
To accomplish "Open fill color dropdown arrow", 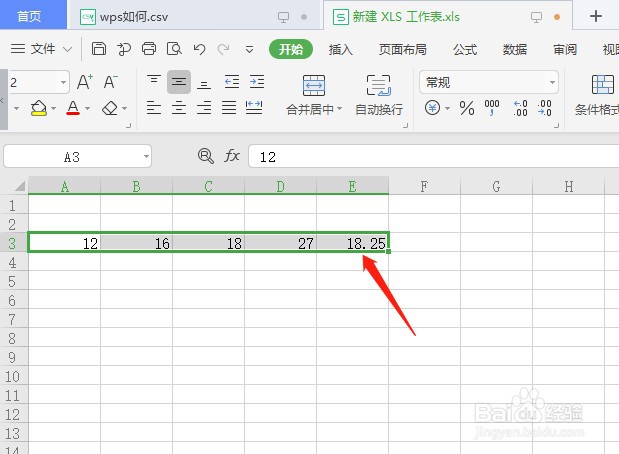I will click(x=53, y=108).
